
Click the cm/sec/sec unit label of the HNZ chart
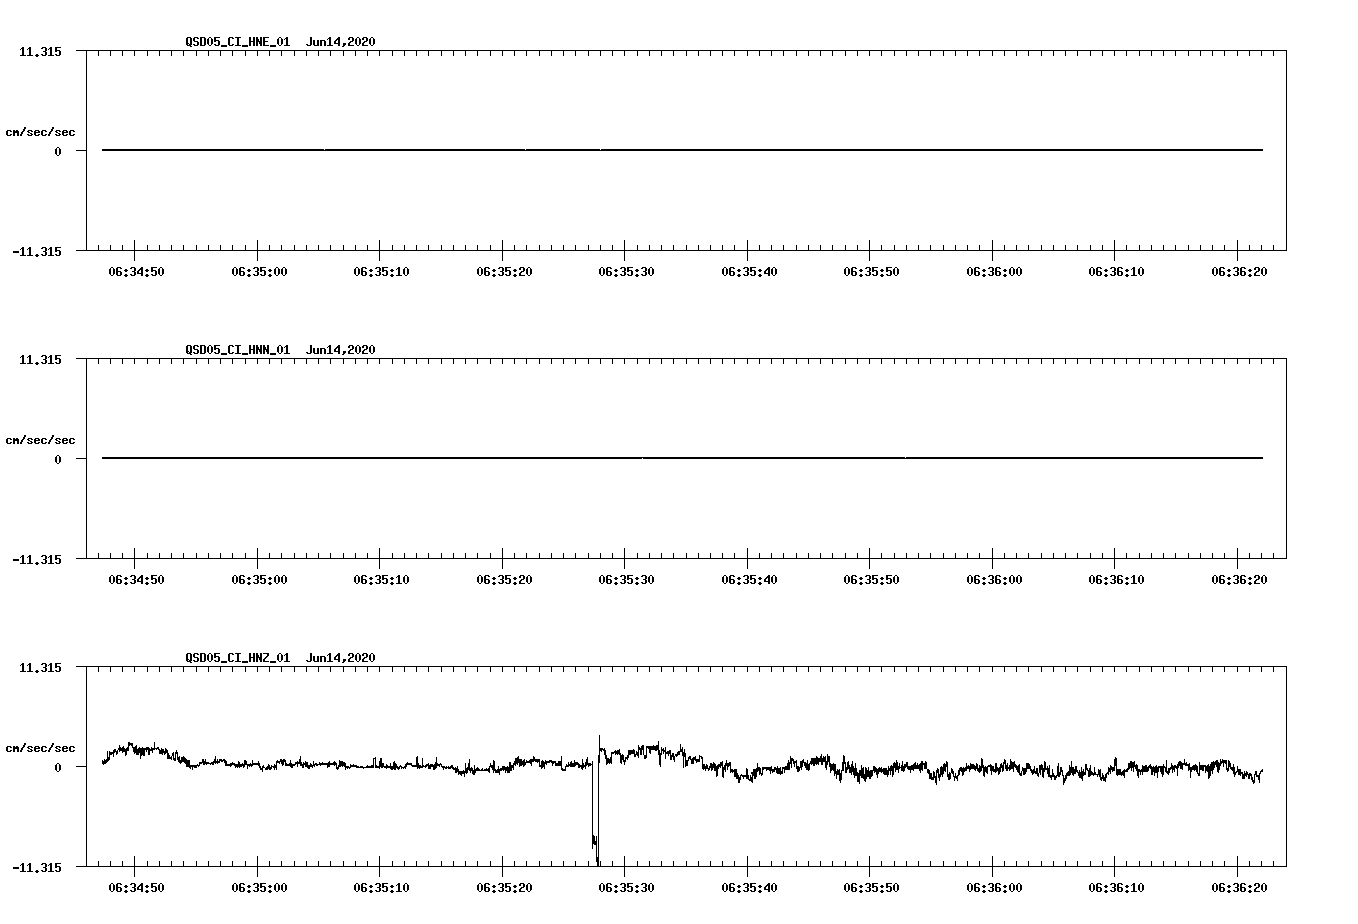(41, 749)
